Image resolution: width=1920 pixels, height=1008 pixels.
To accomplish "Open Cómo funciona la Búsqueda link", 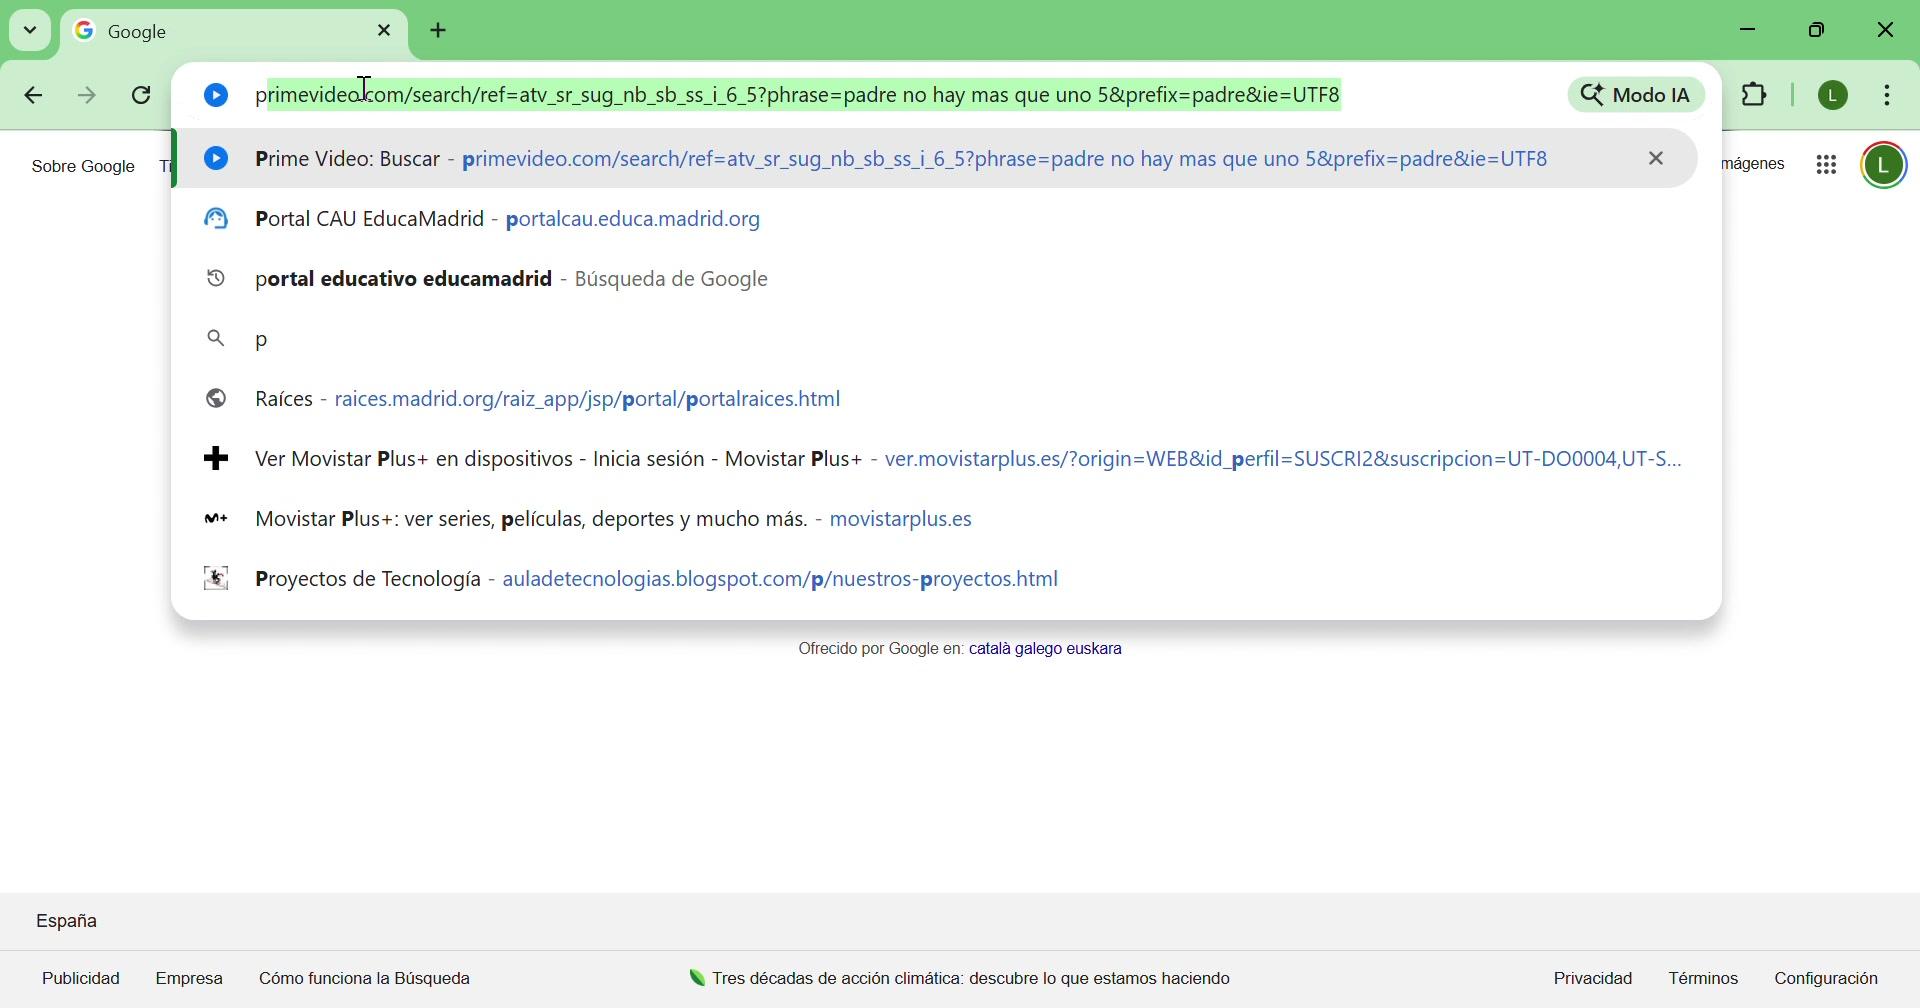I will click(x=365, y=979).
